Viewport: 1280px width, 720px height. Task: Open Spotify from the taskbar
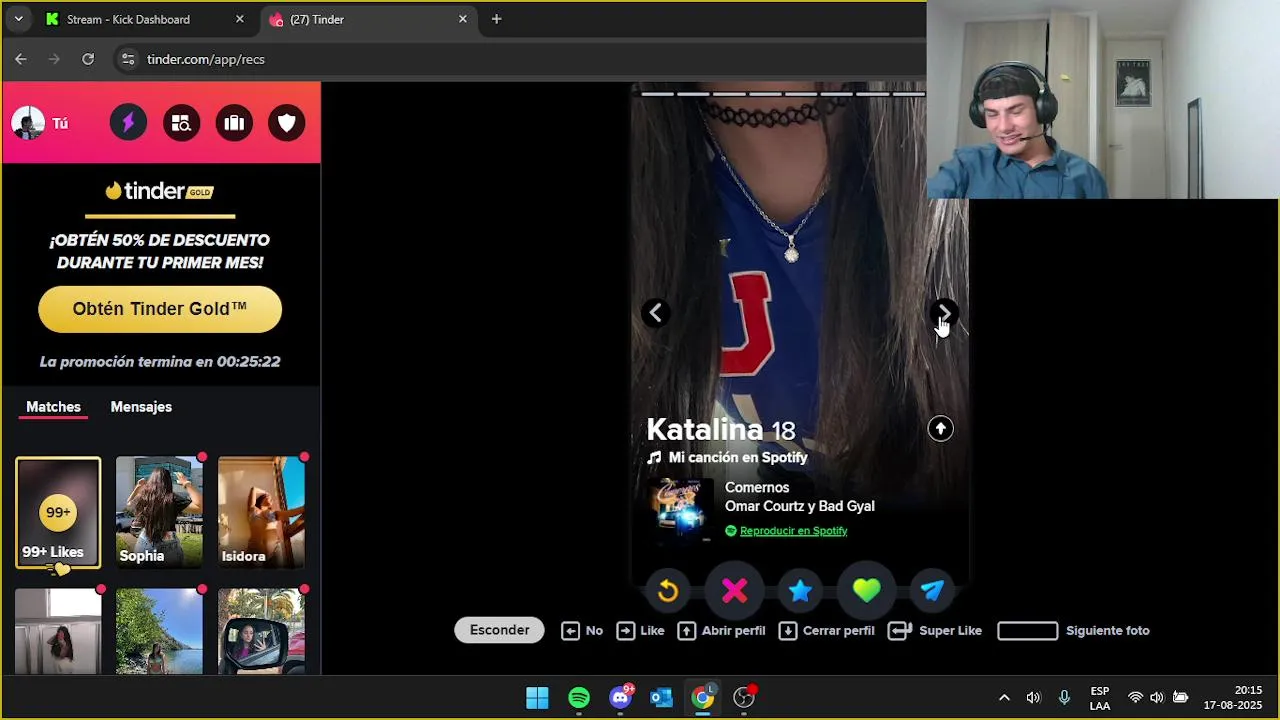(579, 698)
